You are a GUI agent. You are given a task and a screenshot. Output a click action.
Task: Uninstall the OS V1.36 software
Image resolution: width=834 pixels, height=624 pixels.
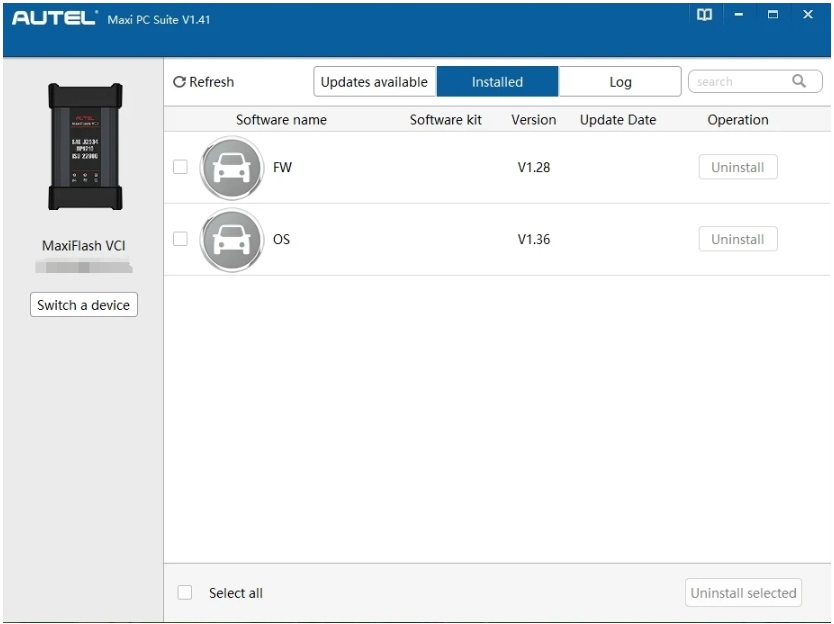(x=738, y=240)
